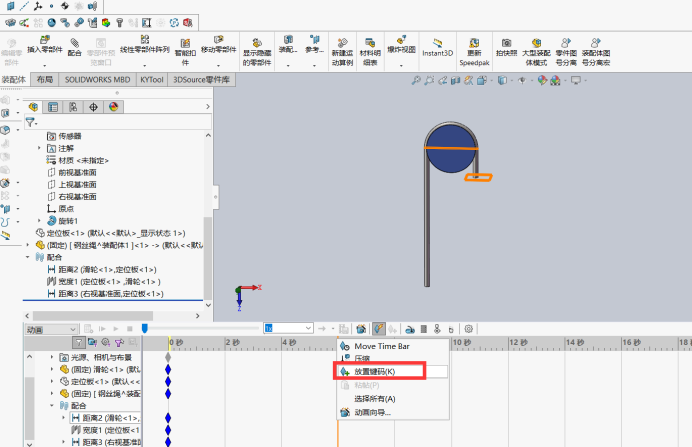Screen dimensions: 692x447
Task: Toggle Hide/Show Items eye in heads-up toolbar
Action: [x=522, y=80]
